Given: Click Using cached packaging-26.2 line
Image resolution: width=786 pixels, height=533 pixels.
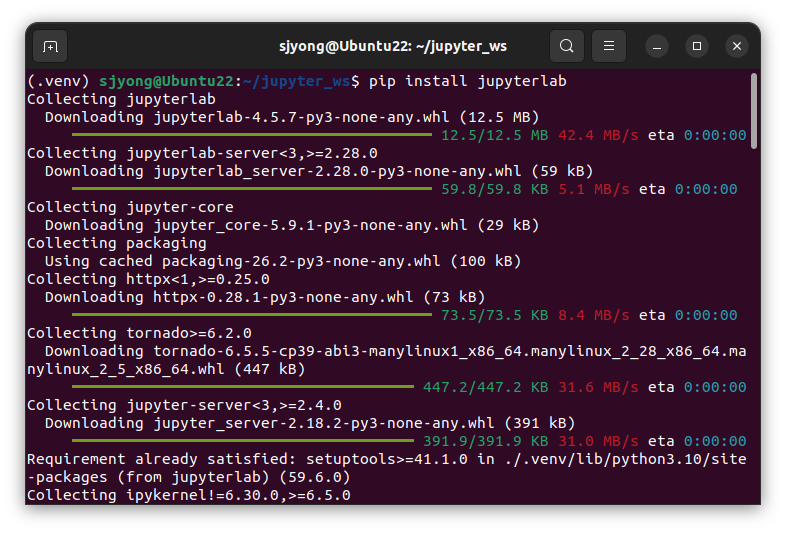Looking at the screenshot, I should (x=283, y=261).
